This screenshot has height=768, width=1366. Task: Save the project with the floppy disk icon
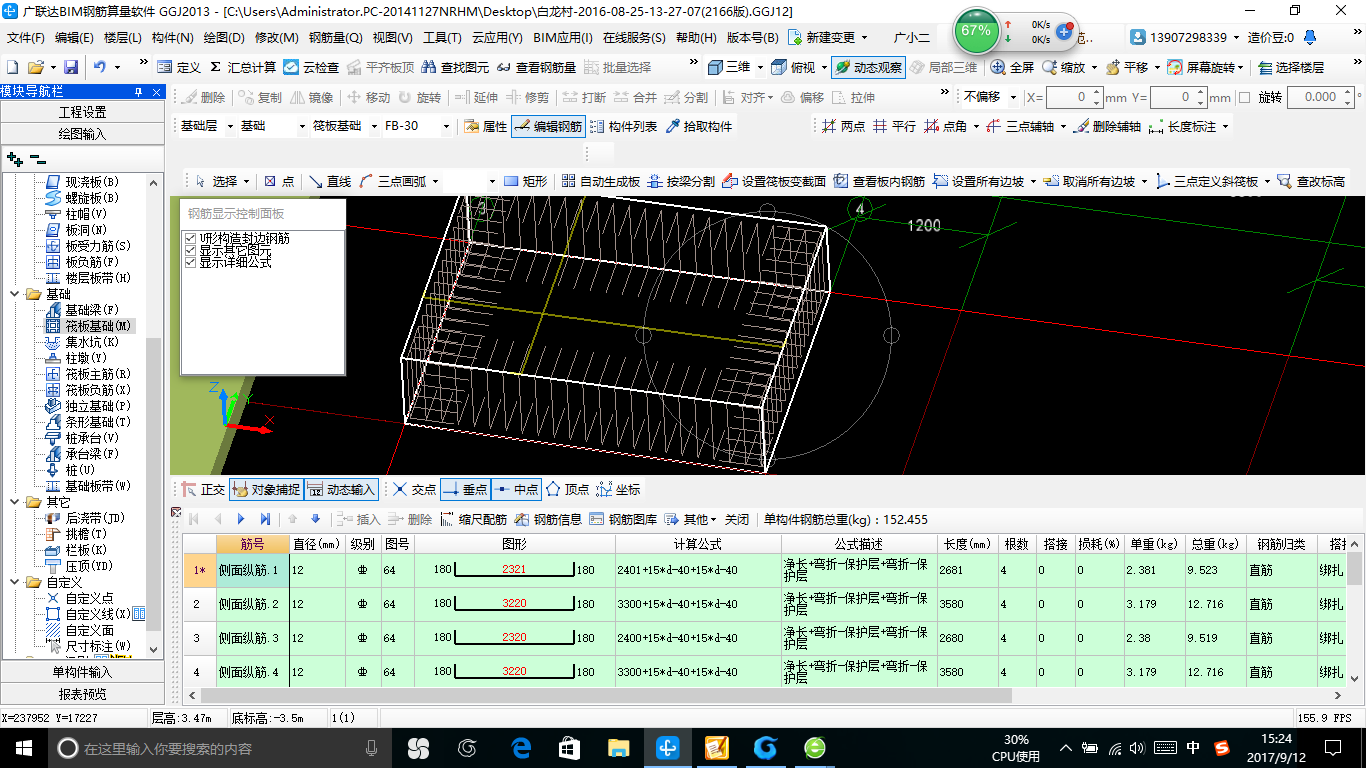(71, 67)
